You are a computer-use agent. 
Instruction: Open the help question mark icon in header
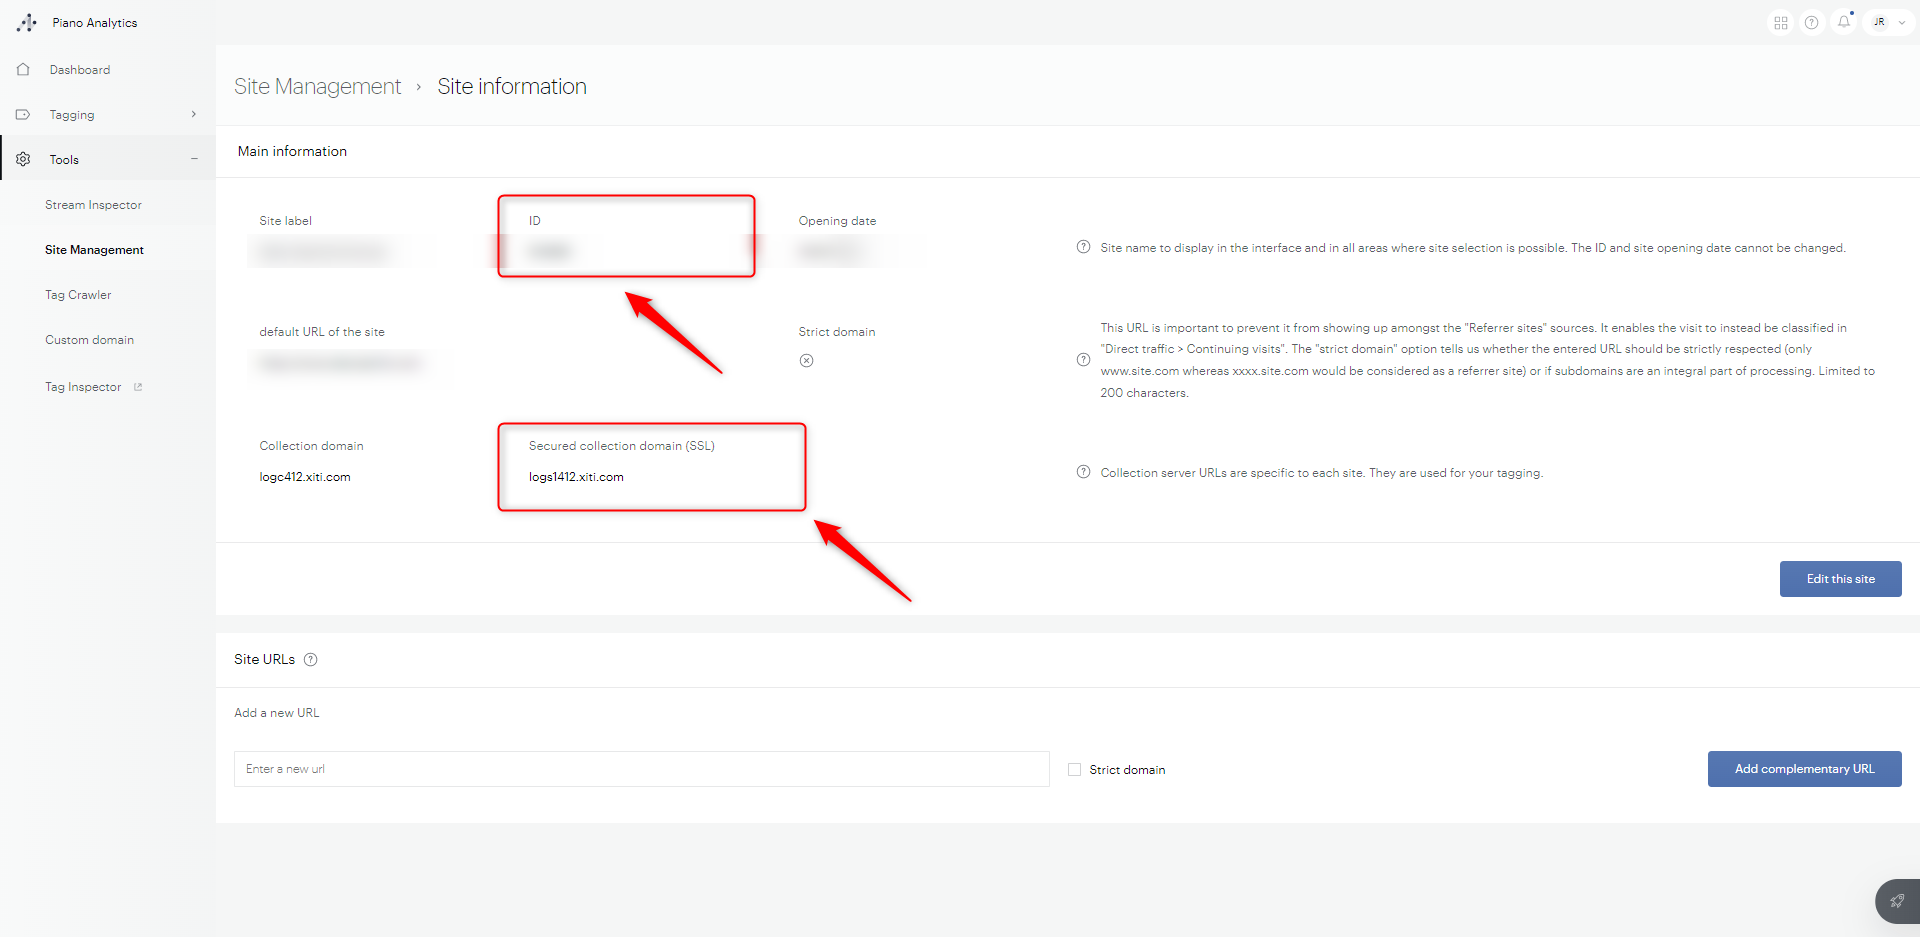(x=1811, y=23)
